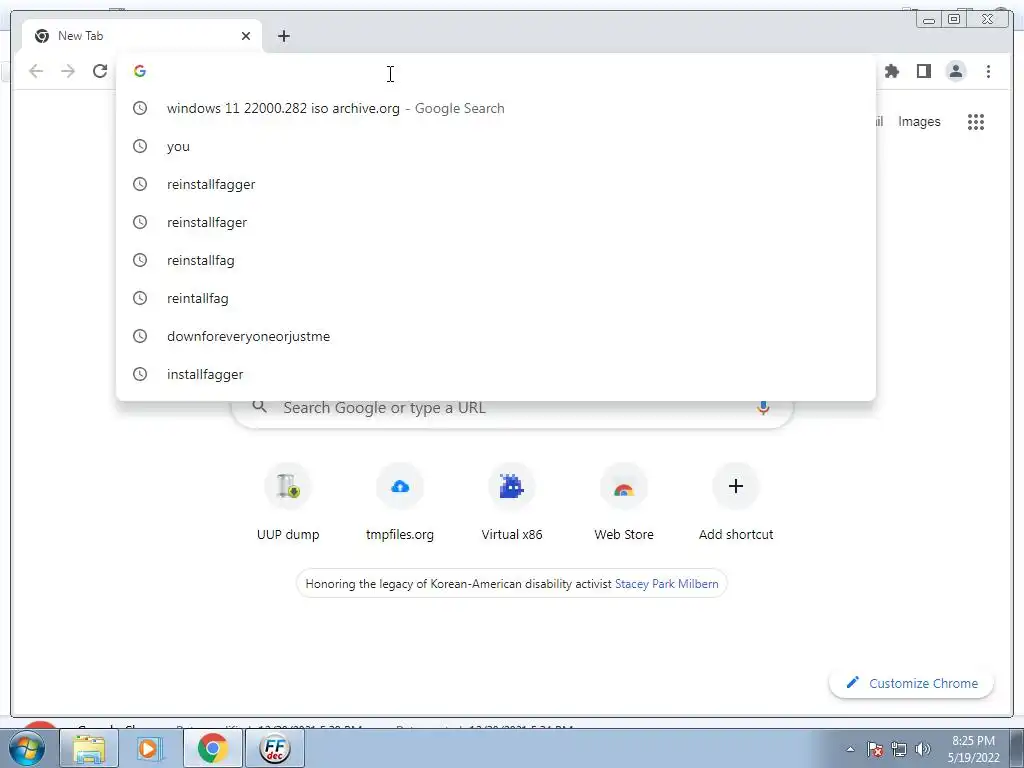Image resolution: width=1024 pixels, height=768 pixels.
Task: Click the clock icon beside 'you' suggestion
Action: (x=140, y=146)
